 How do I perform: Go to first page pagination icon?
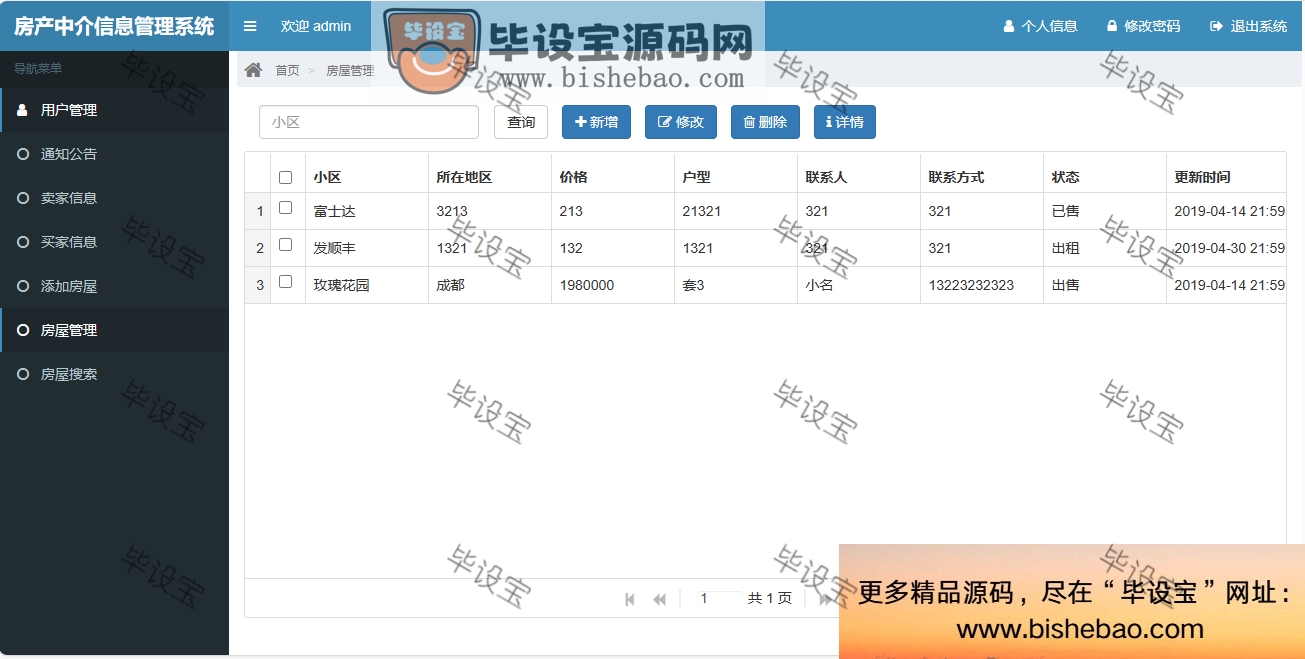tap(630, 599)
